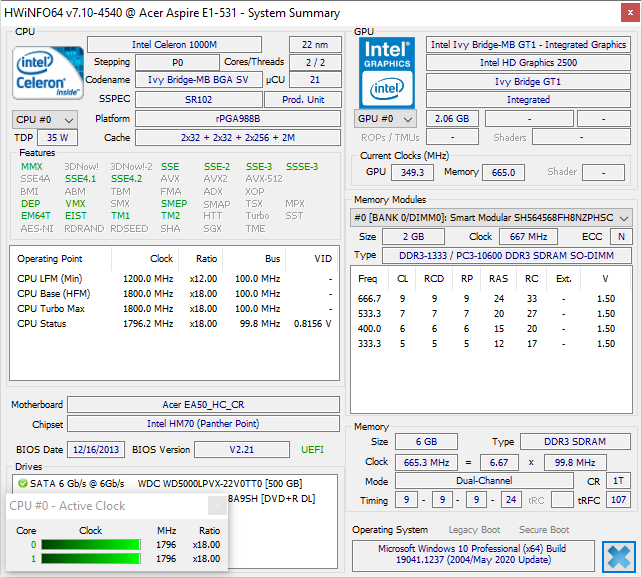Click the Mode Dual-Channel field
642x578 pixels.
[x=484, y=481]
